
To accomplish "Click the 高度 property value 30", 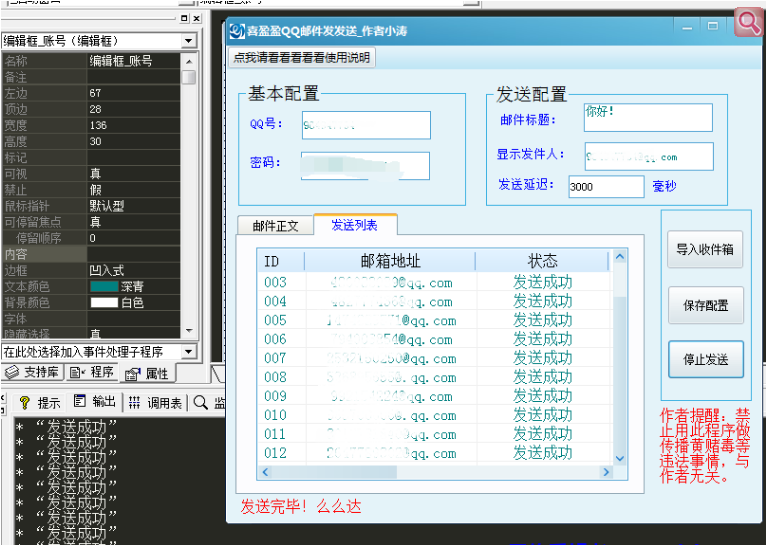I will 133,142.
